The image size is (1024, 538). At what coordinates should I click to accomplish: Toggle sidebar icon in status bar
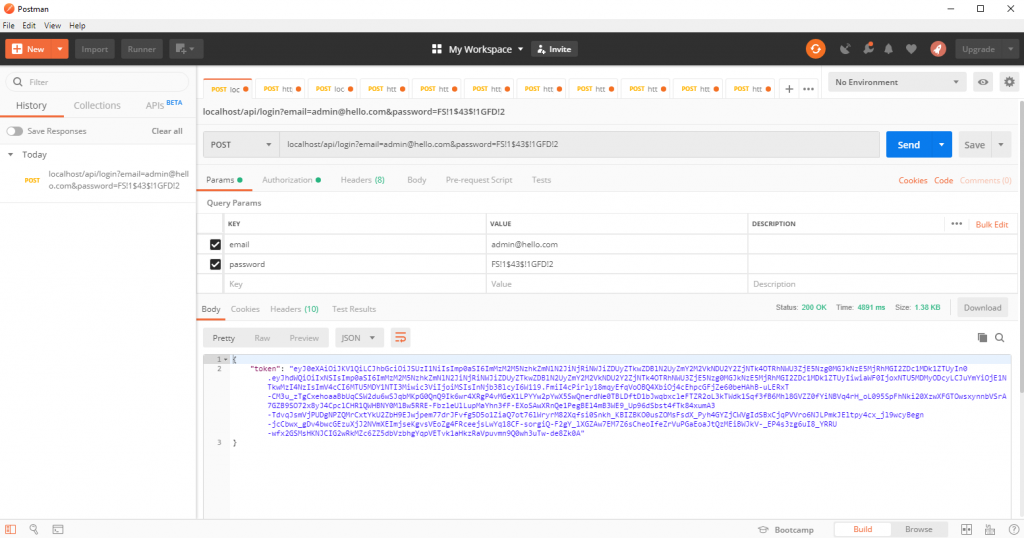pyautogui.click(x=10, y=530)
